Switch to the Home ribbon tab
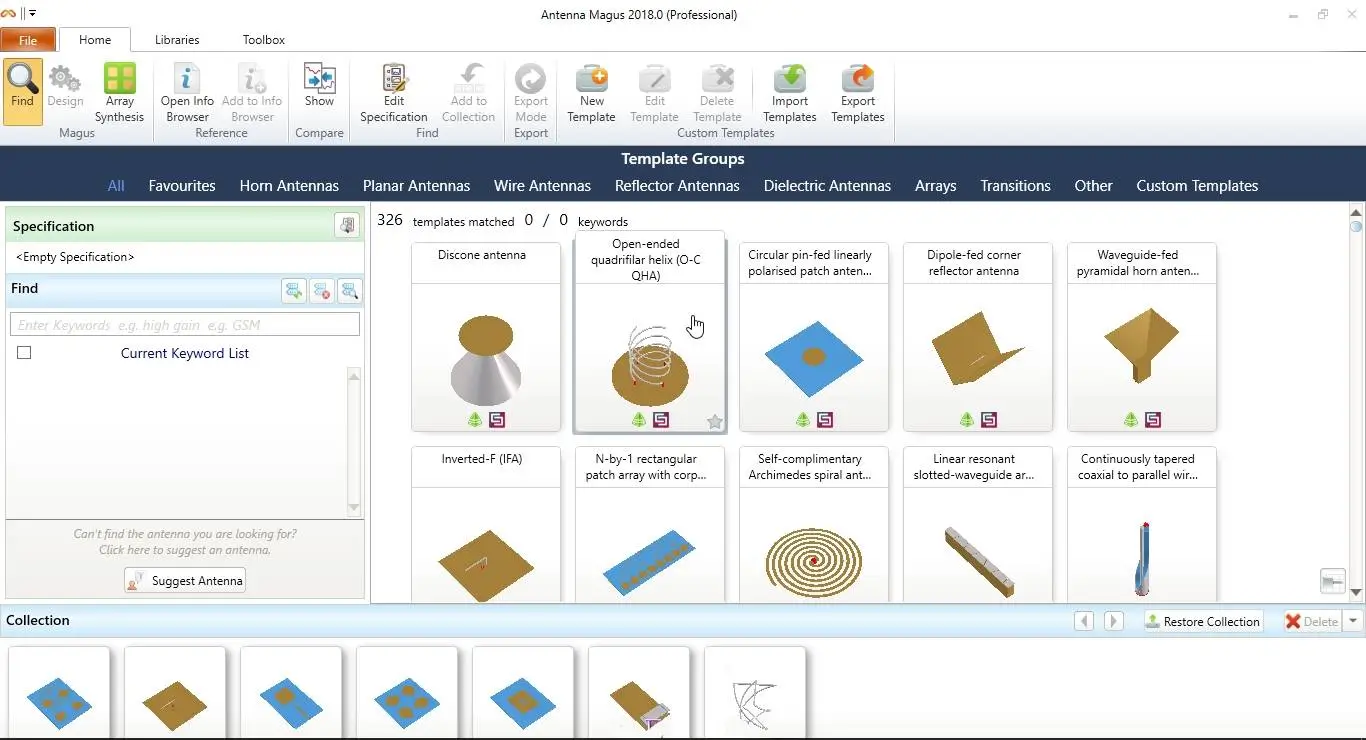The height and width of the screenshot is (740, 1366). (x=95, y=40)
